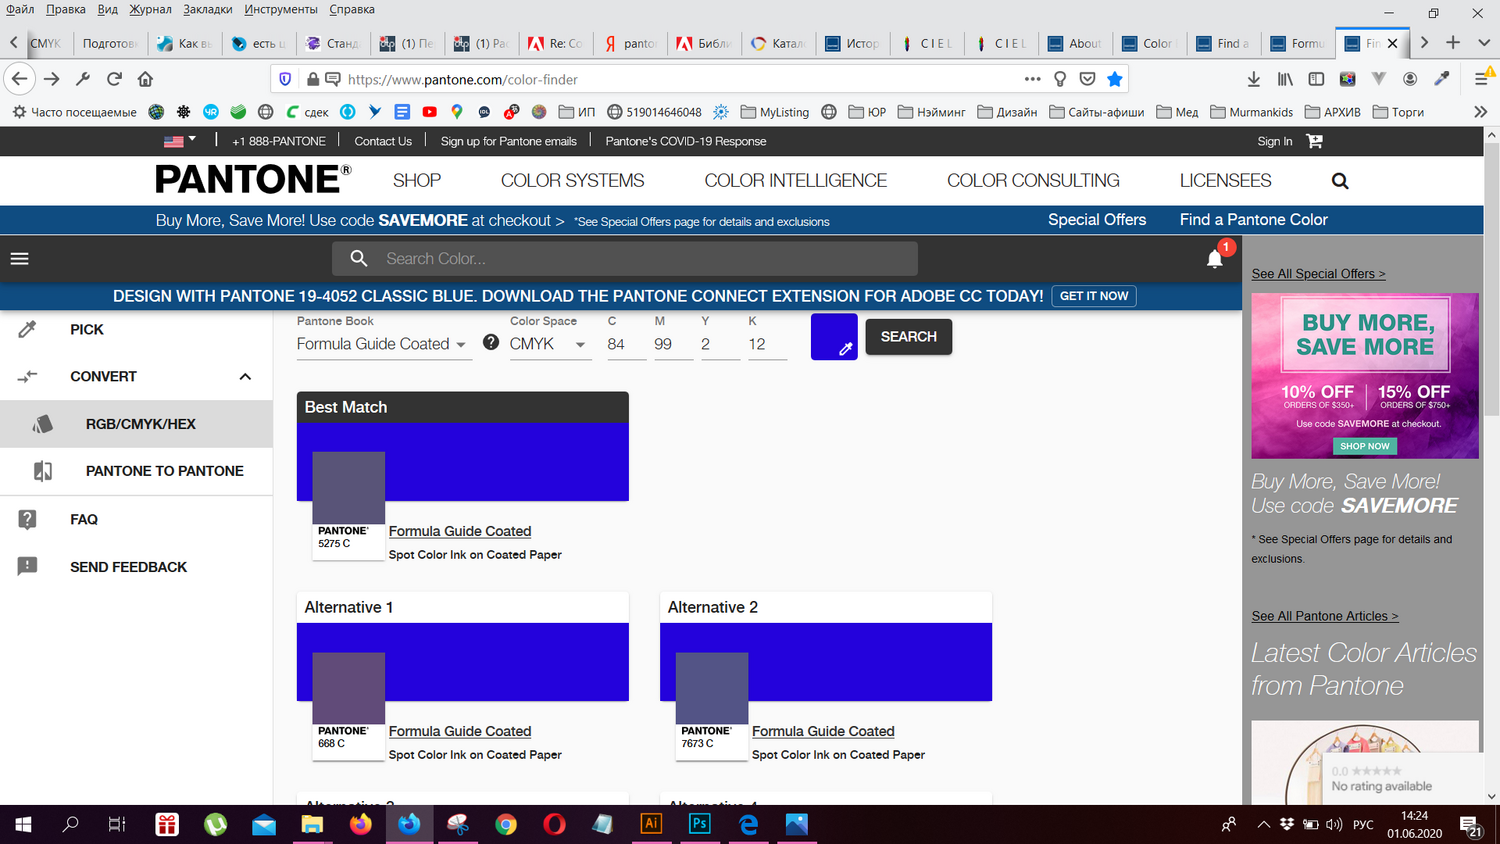The height and width of the screenshot is (844, 1500).
Task: Open the shopping cart icon
Action: (x=1314, y=141)
